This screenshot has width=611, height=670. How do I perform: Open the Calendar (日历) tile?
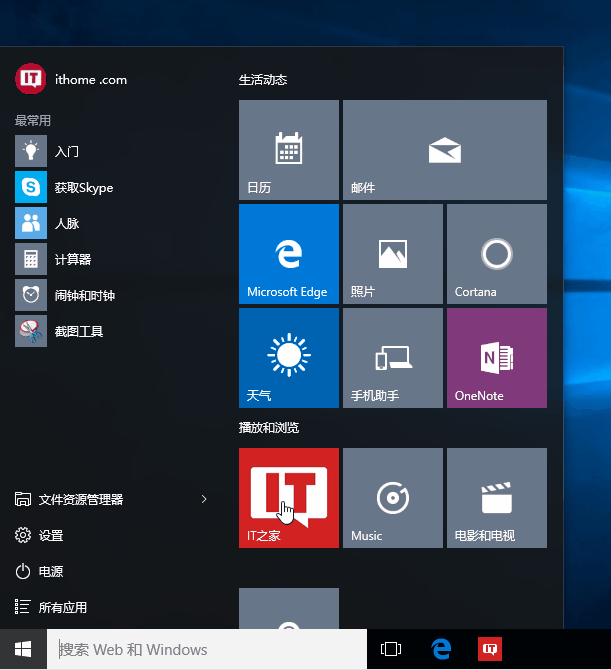coord(289,150)
